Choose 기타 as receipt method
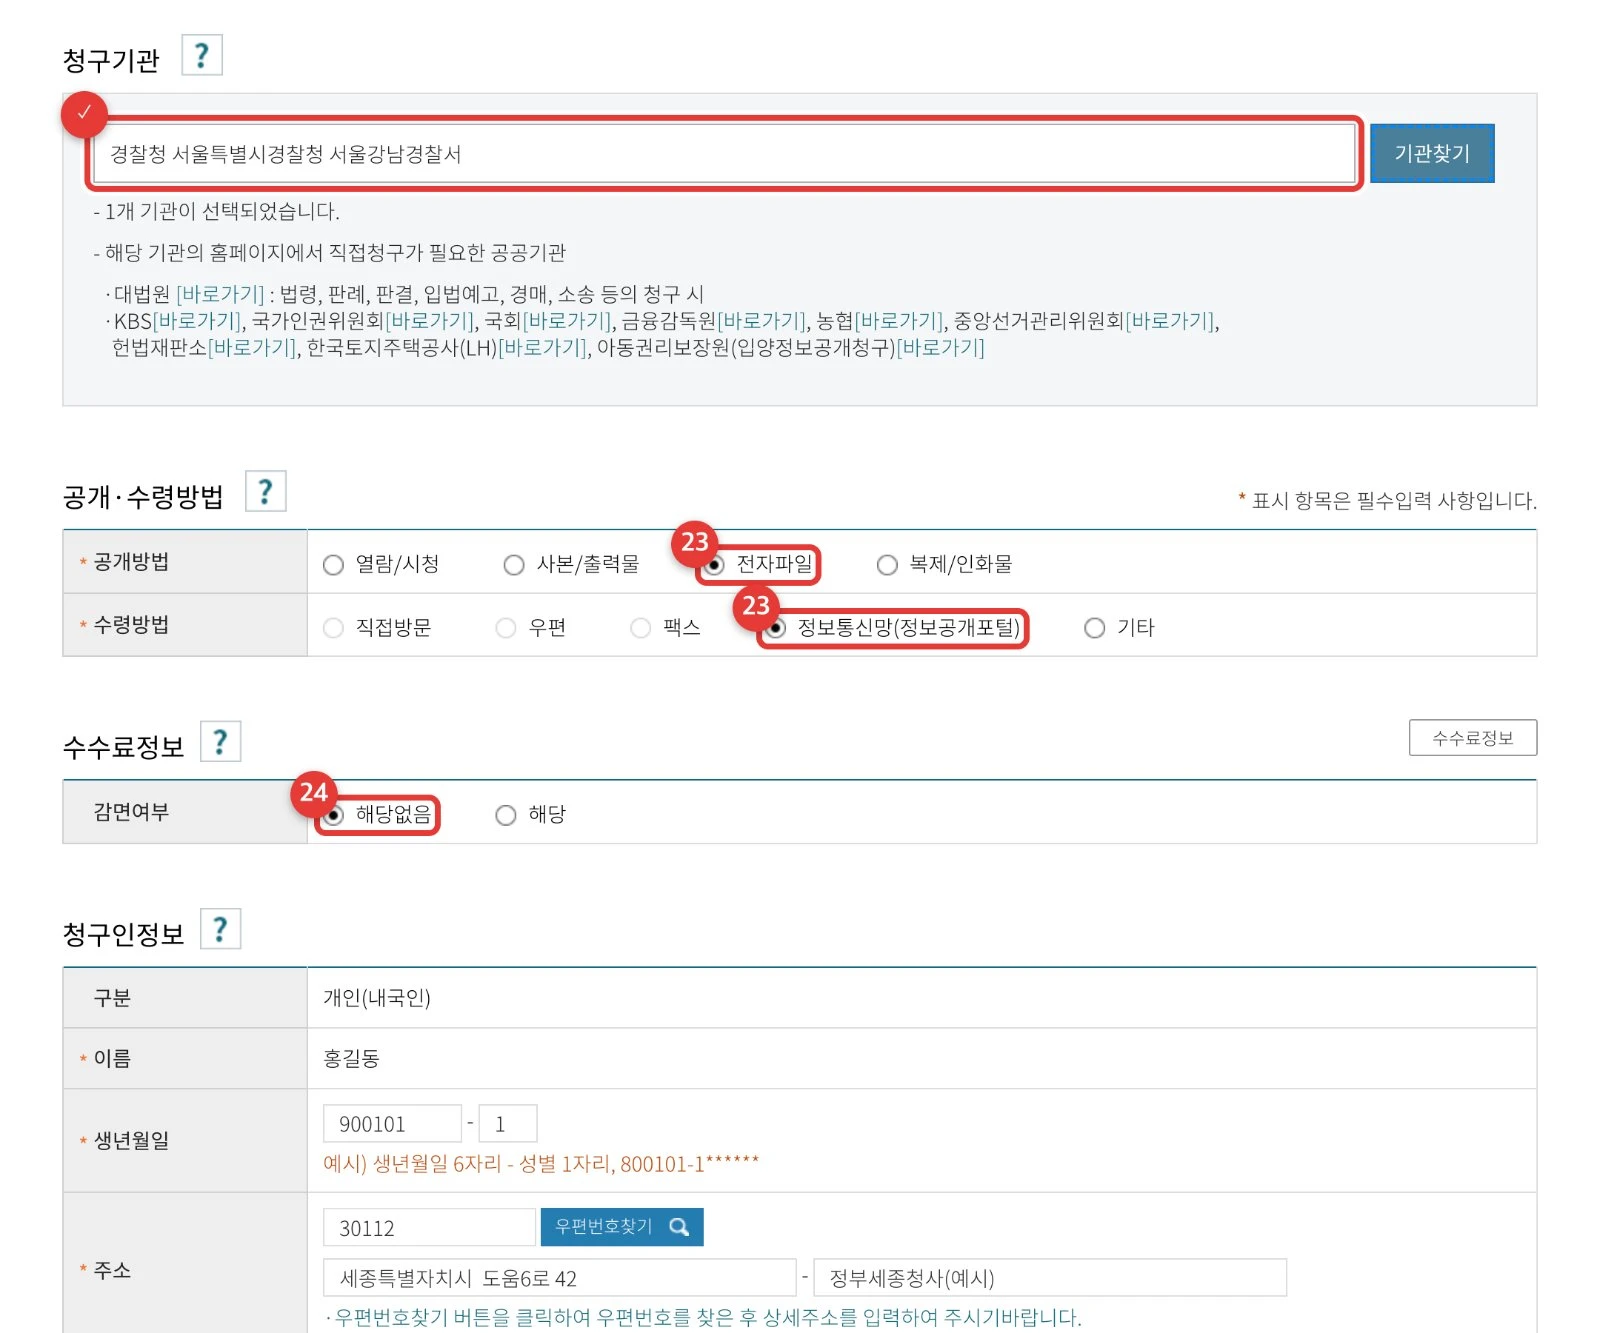The width and height of the screenshot is (1600, 1333). click(x=1095, y=628)
